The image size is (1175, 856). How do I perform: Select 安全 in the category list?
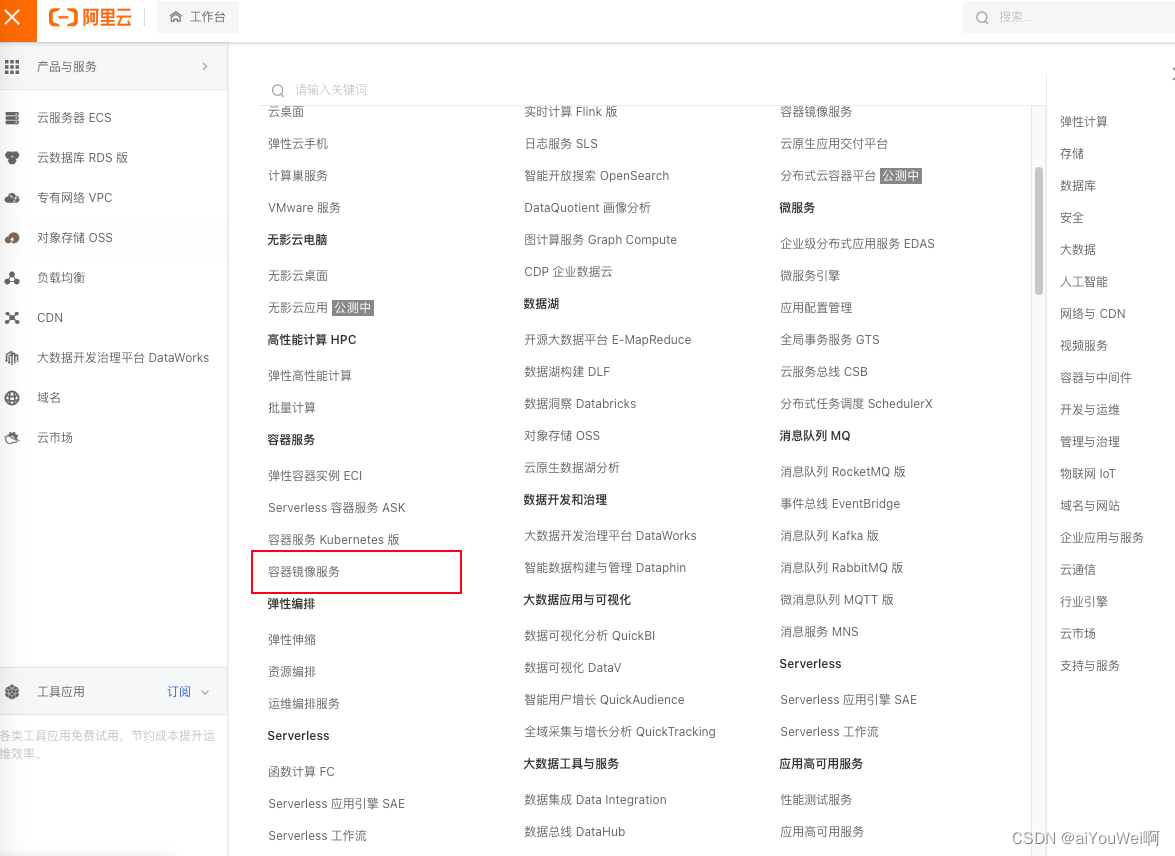point(1072,217)
